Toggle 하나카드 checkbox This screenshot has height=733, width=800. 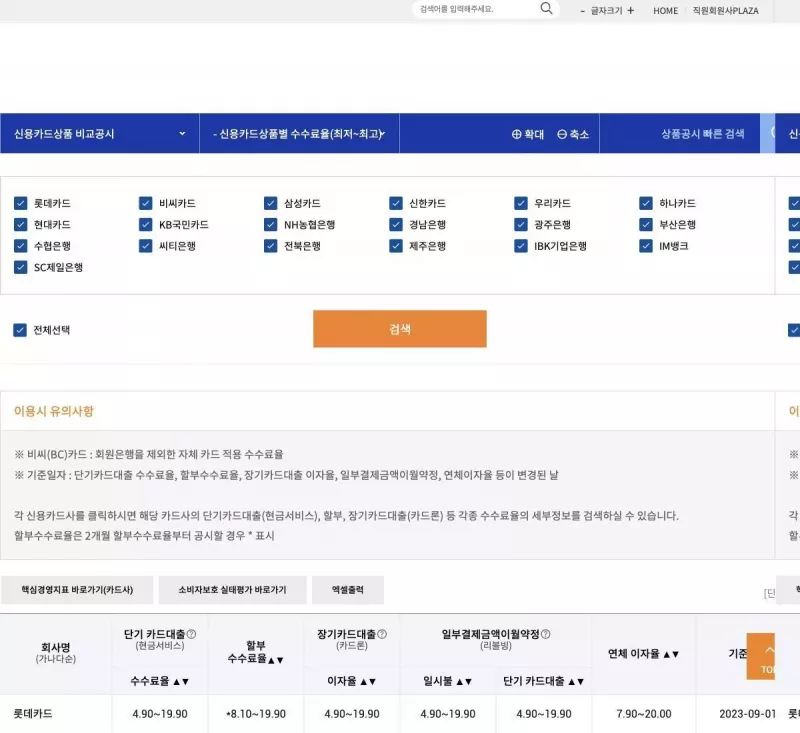pyautogui.click(x=646, y=204)
